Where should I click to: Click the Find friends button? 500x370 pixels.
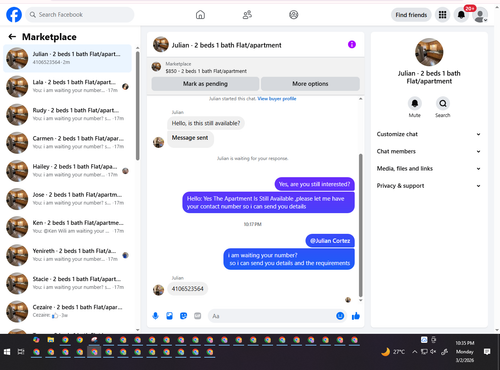point(411,15)
